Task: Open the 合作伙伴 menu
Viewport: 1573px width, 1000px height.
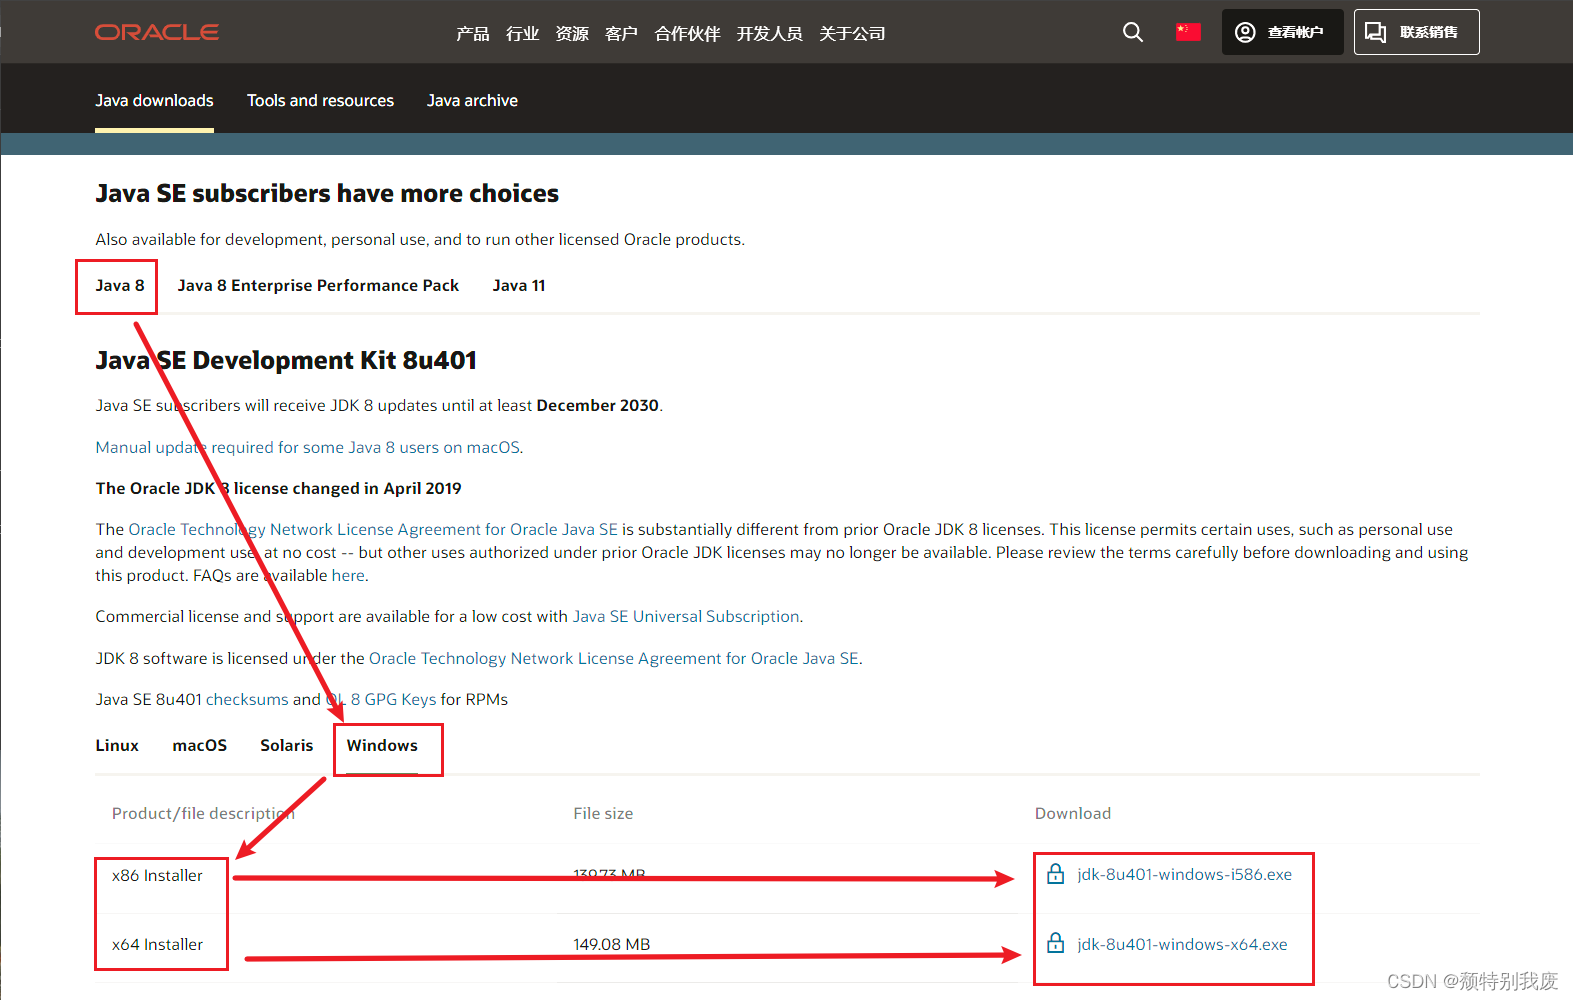Action: (687, 34)
